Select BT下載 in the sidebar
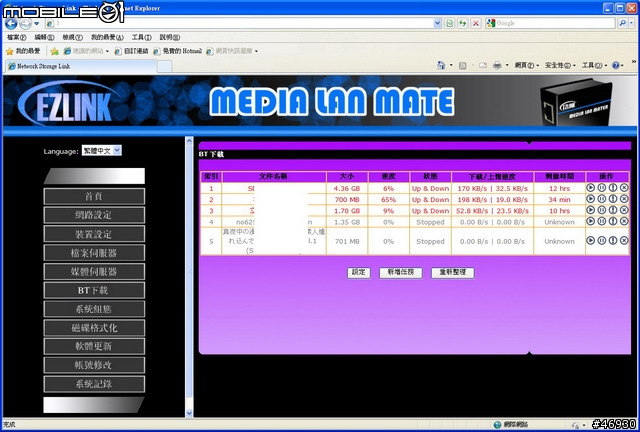 coord(94,290)
